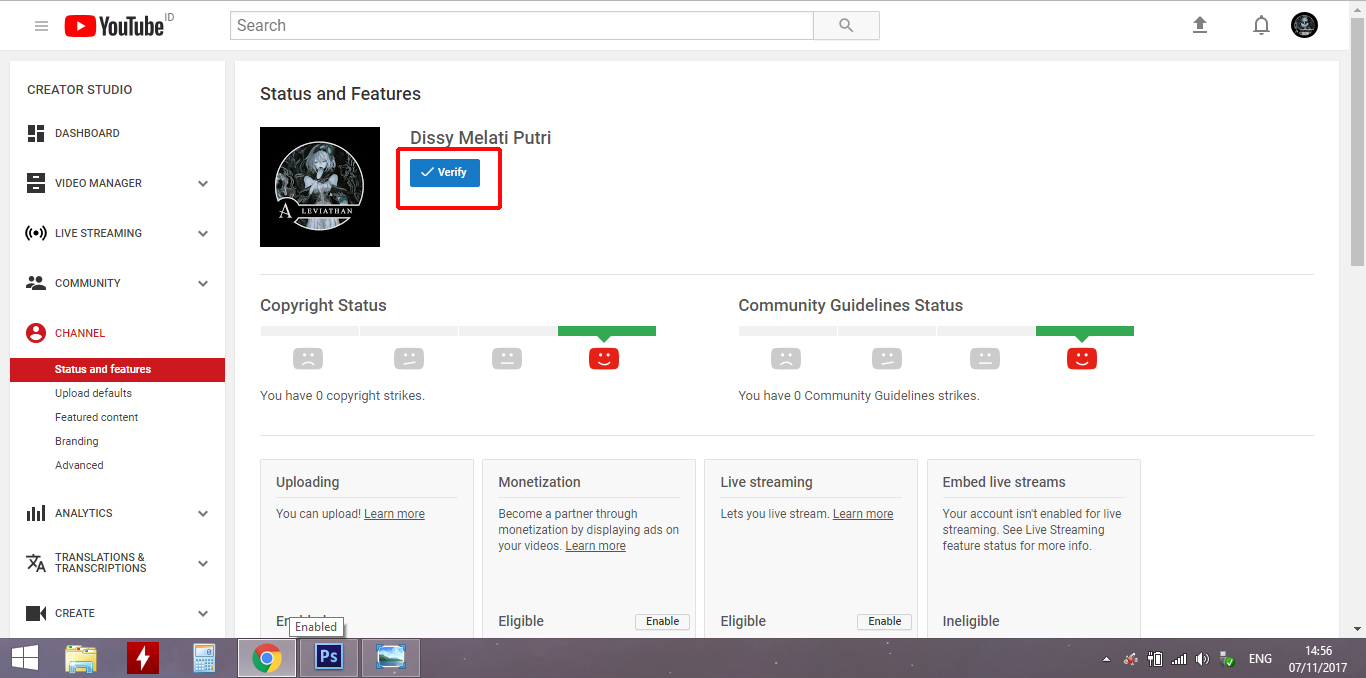
Task: Select the Live Streaming sidebar icon
Action: pos(34,233)
